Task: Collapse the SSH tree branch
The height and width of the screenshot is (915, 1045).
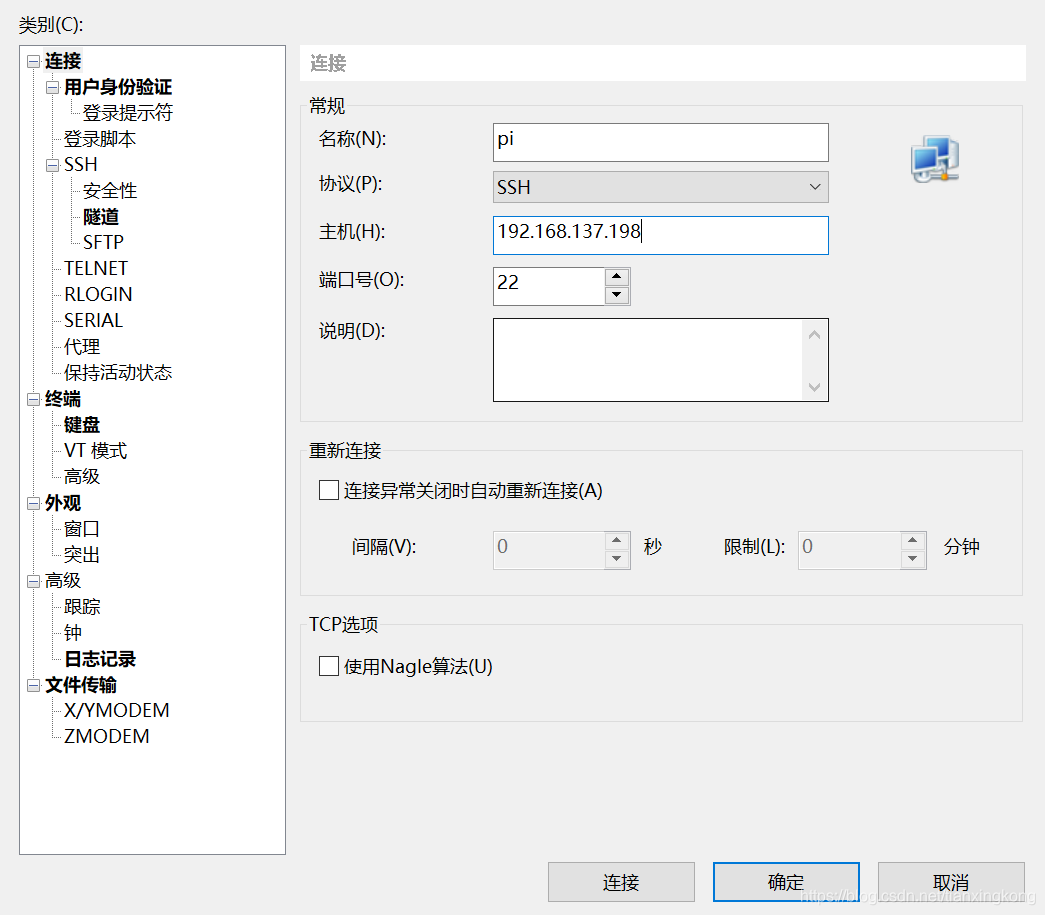Action: 52,164
